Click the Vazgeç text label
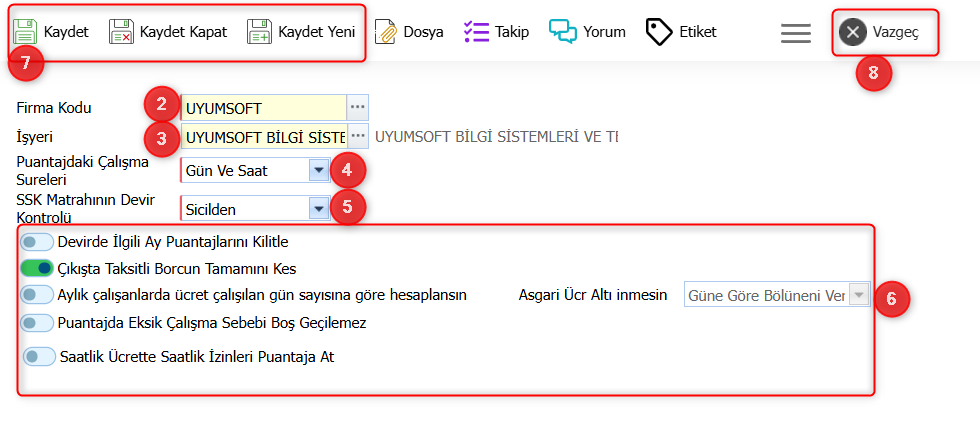 click(x=896, y=33)
